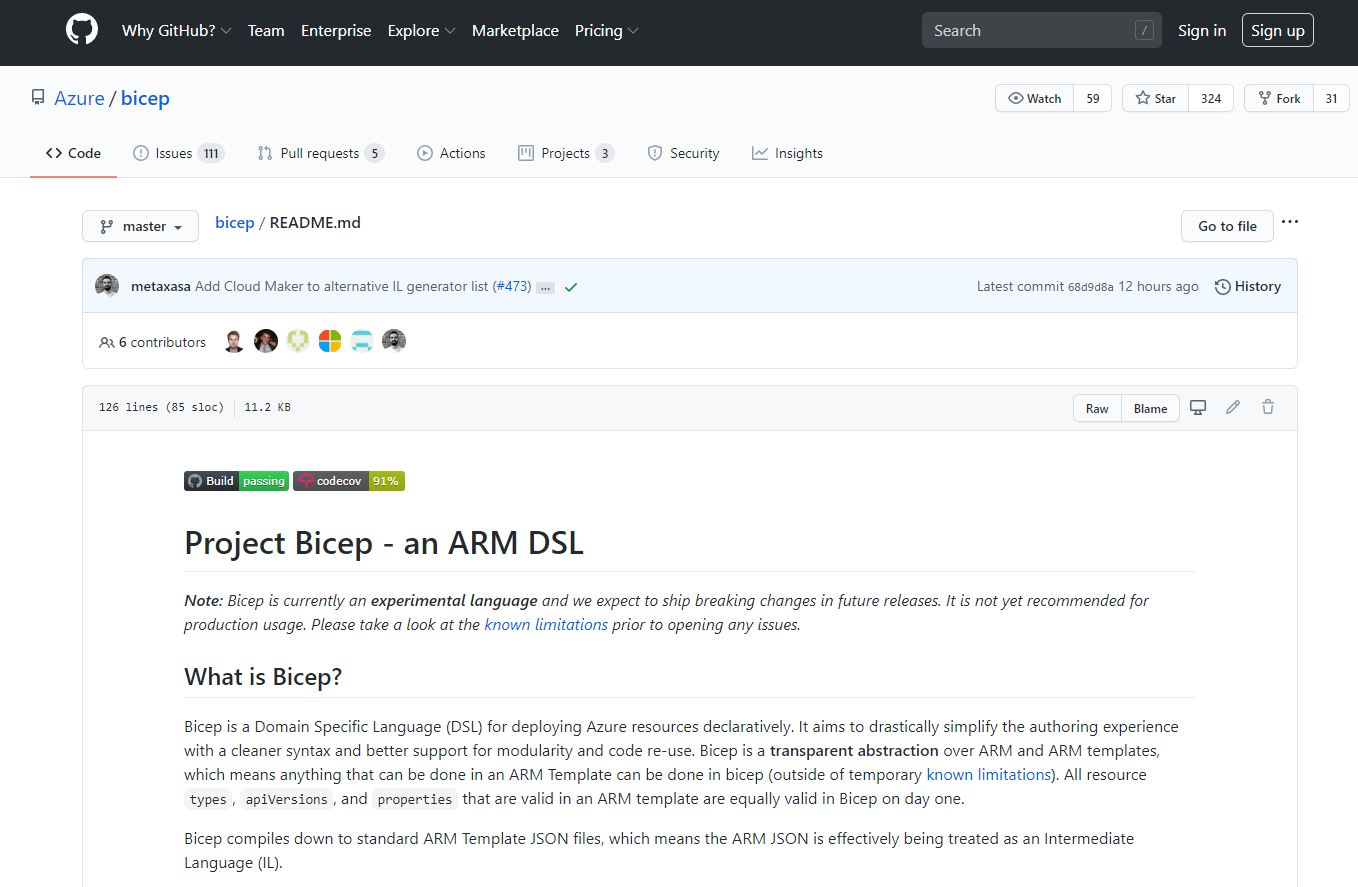
Task: Click the Build passing badge
Action: (236, 481)
